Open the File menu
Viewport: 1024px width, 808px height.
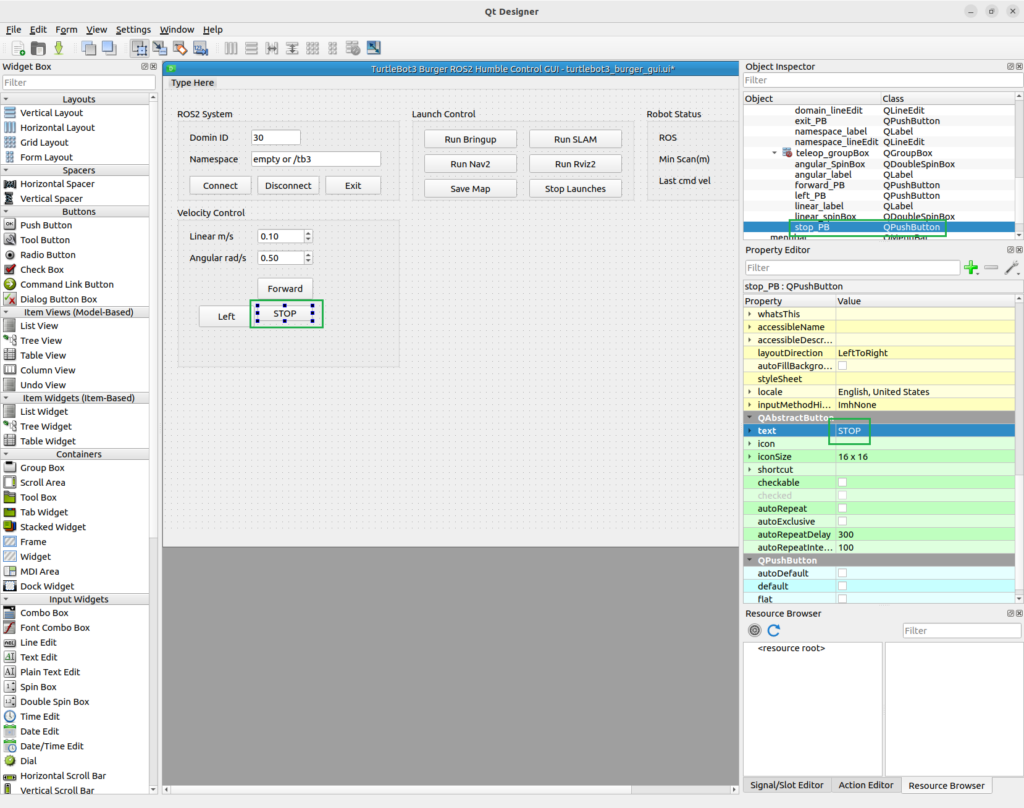coord(13,29)
